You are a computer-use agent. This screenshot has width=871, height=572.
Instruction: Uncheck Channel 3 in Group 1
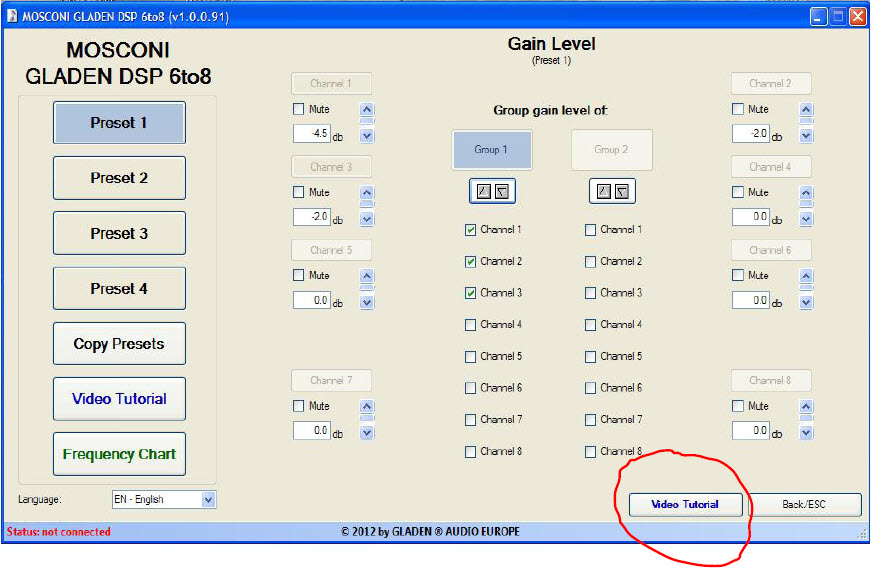[470, 293]
